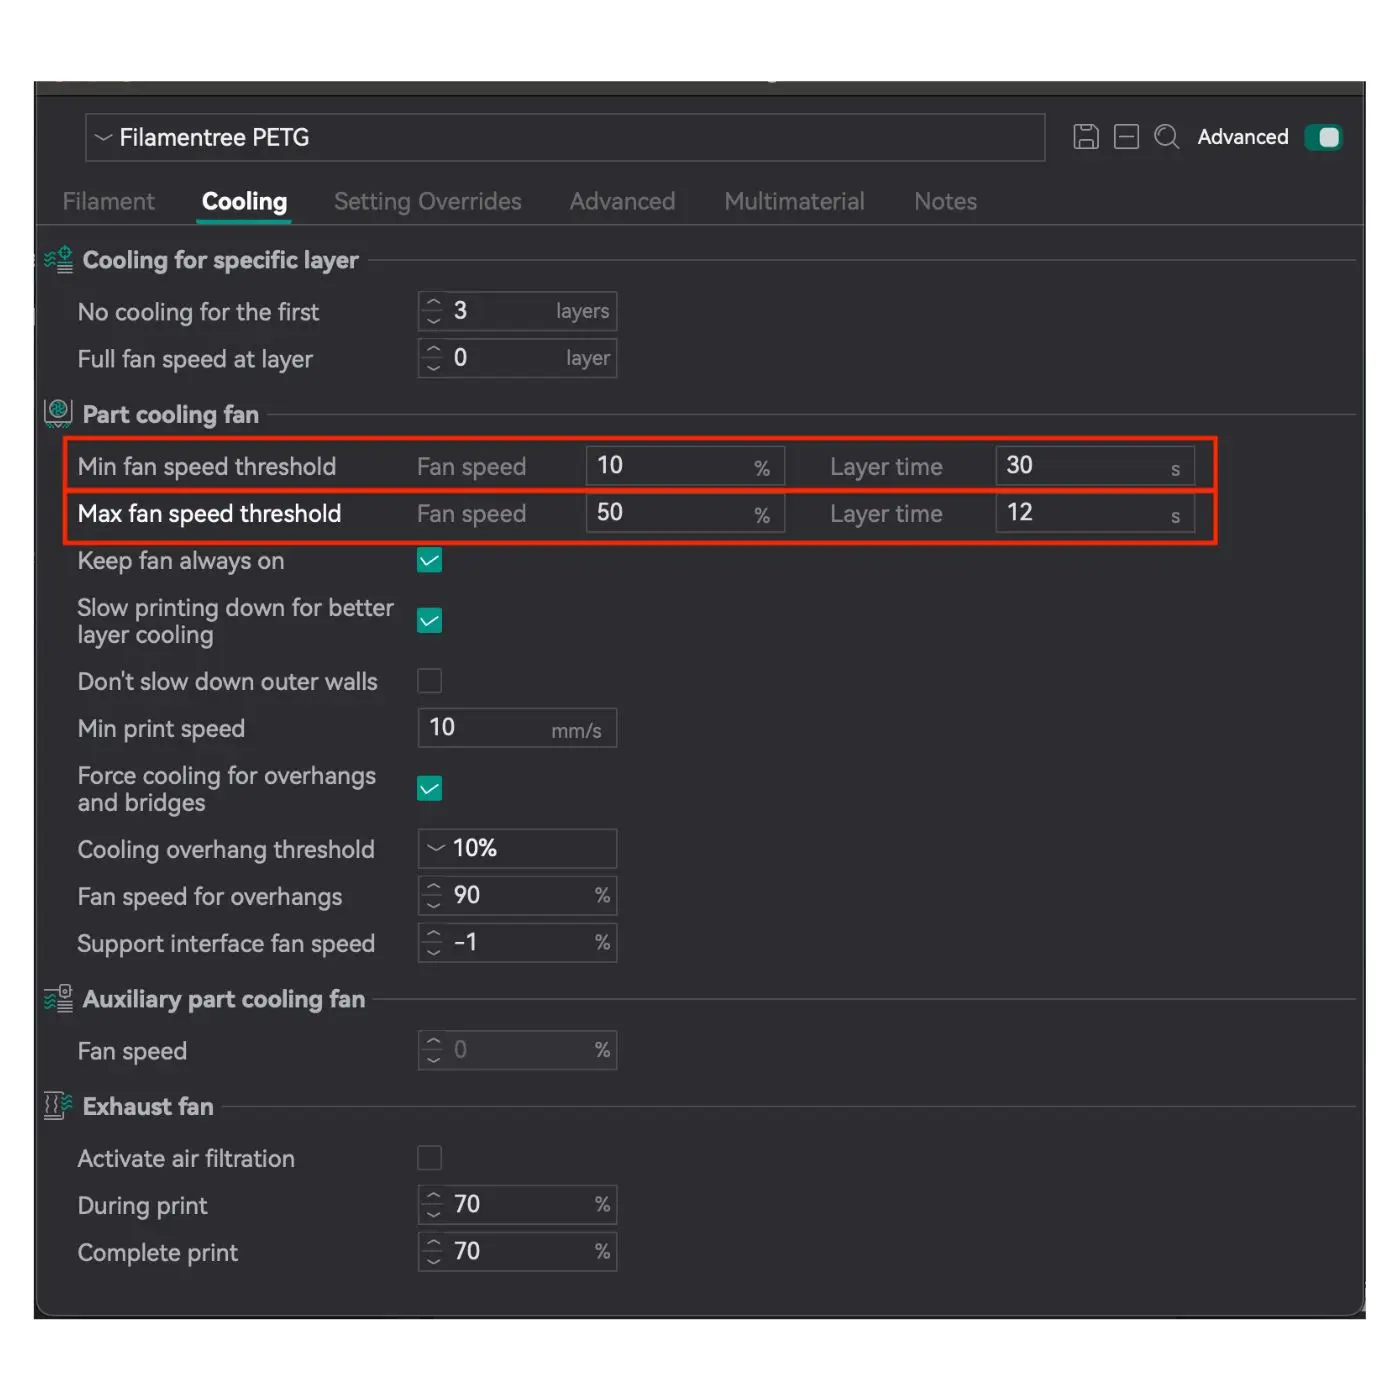The width and height of the screenshot is (1400, 1400).
Task: Click the Exhaust fan section icon
Action: coord(58,1106)
